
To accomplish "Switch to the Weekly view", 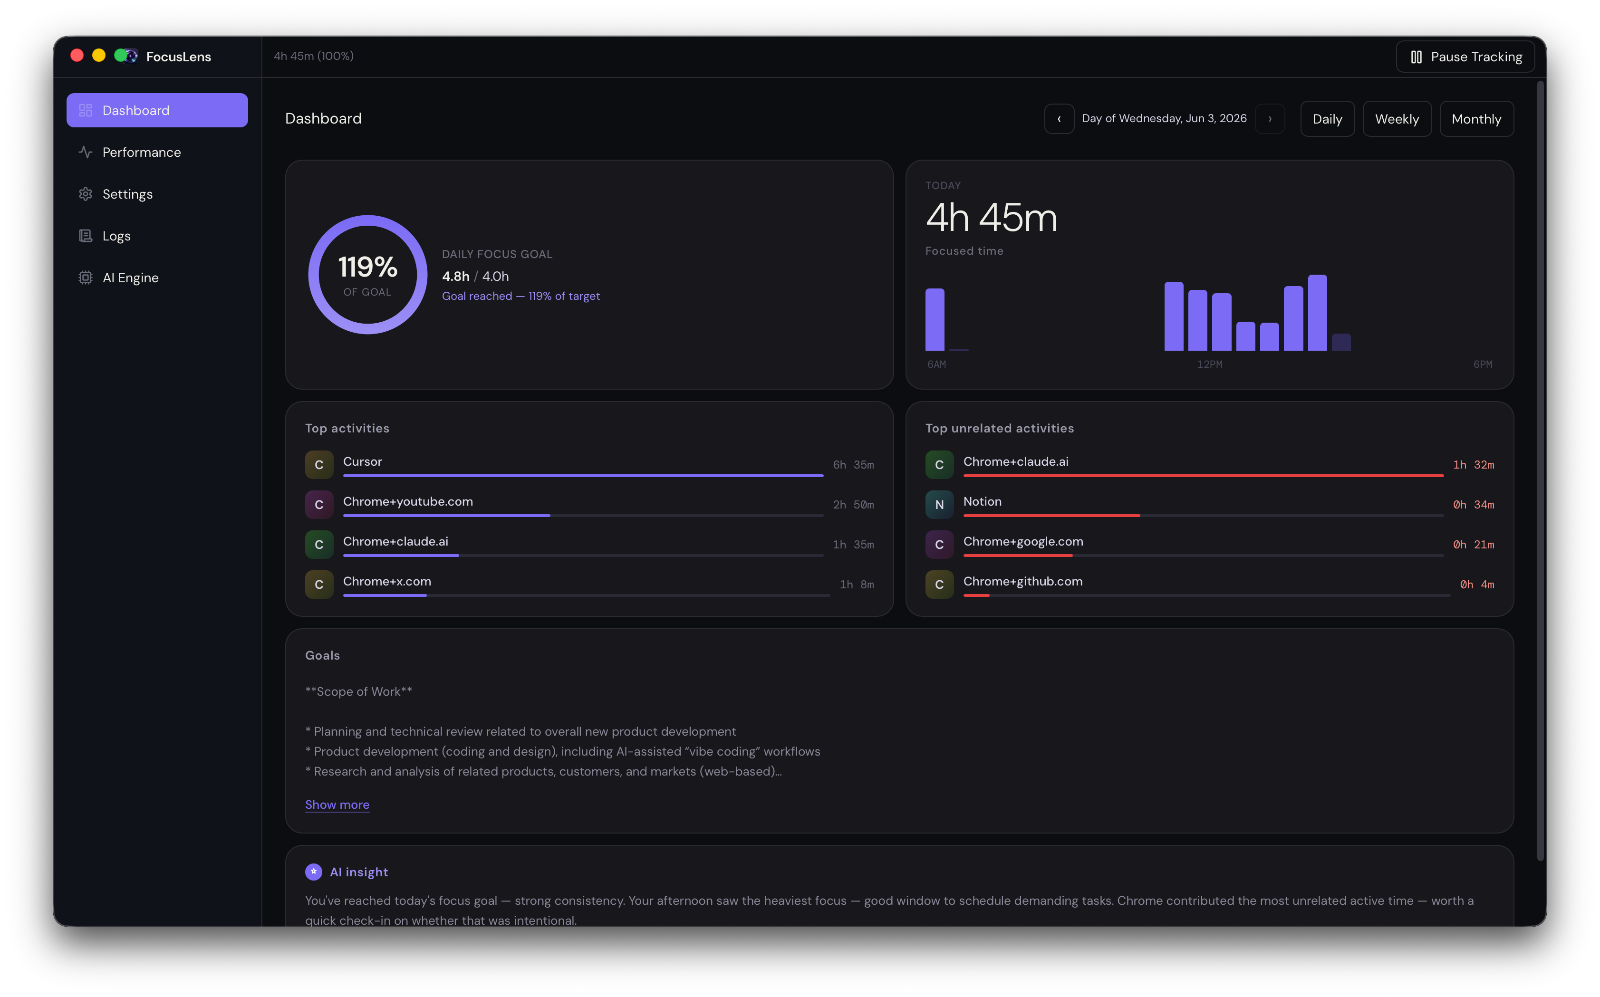I will [1397, 119].
